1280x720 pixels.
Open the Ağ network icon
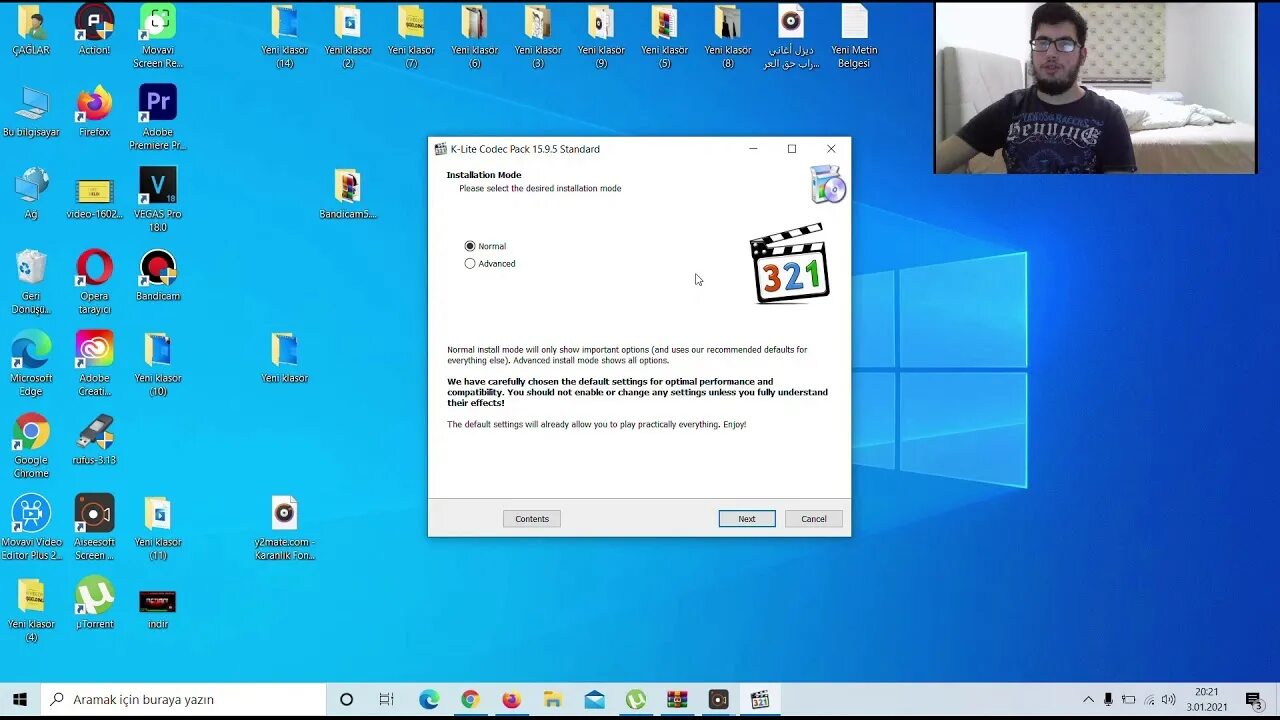tap(31, 194)
